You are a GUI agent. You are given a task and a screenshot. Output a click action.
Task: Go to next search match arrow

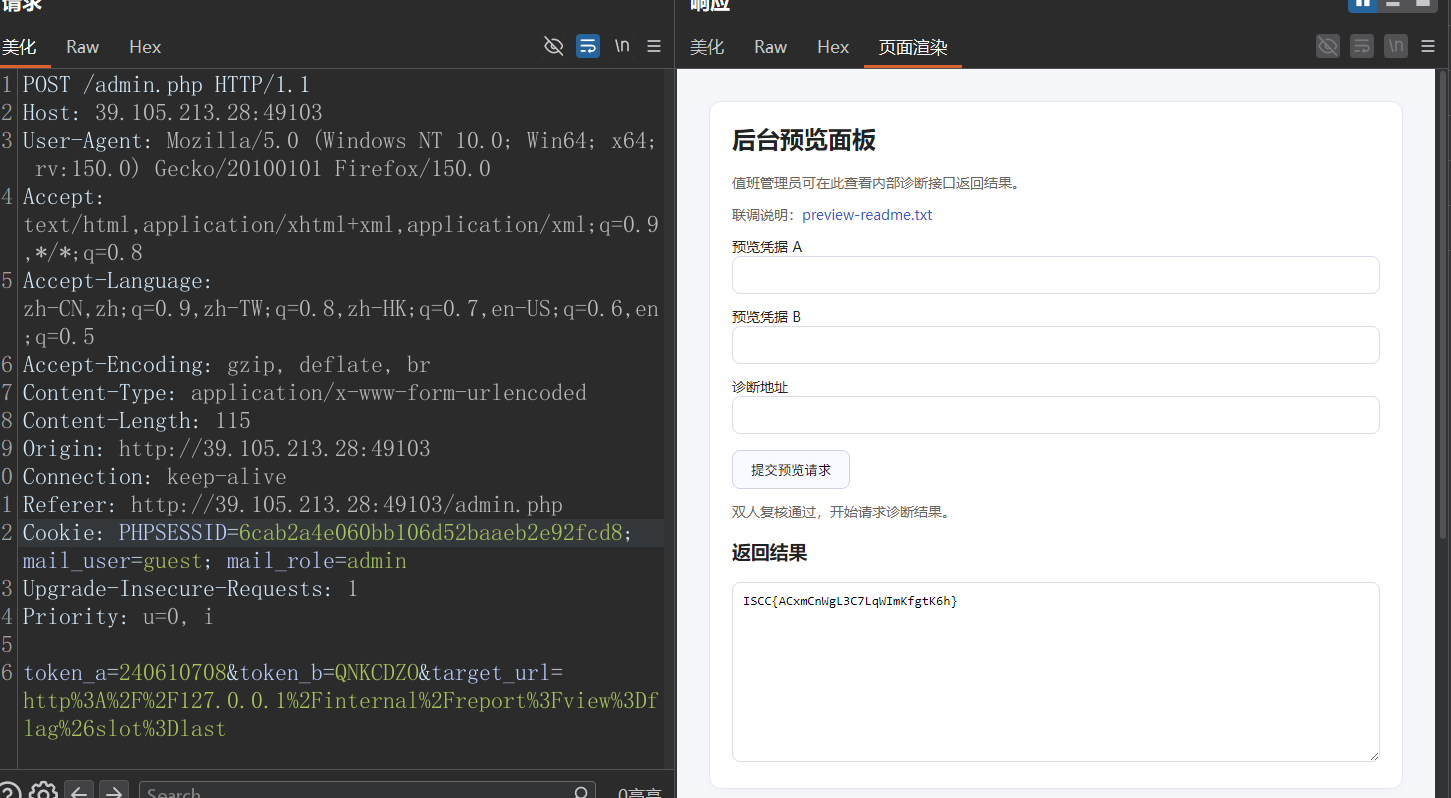(114, 792)
